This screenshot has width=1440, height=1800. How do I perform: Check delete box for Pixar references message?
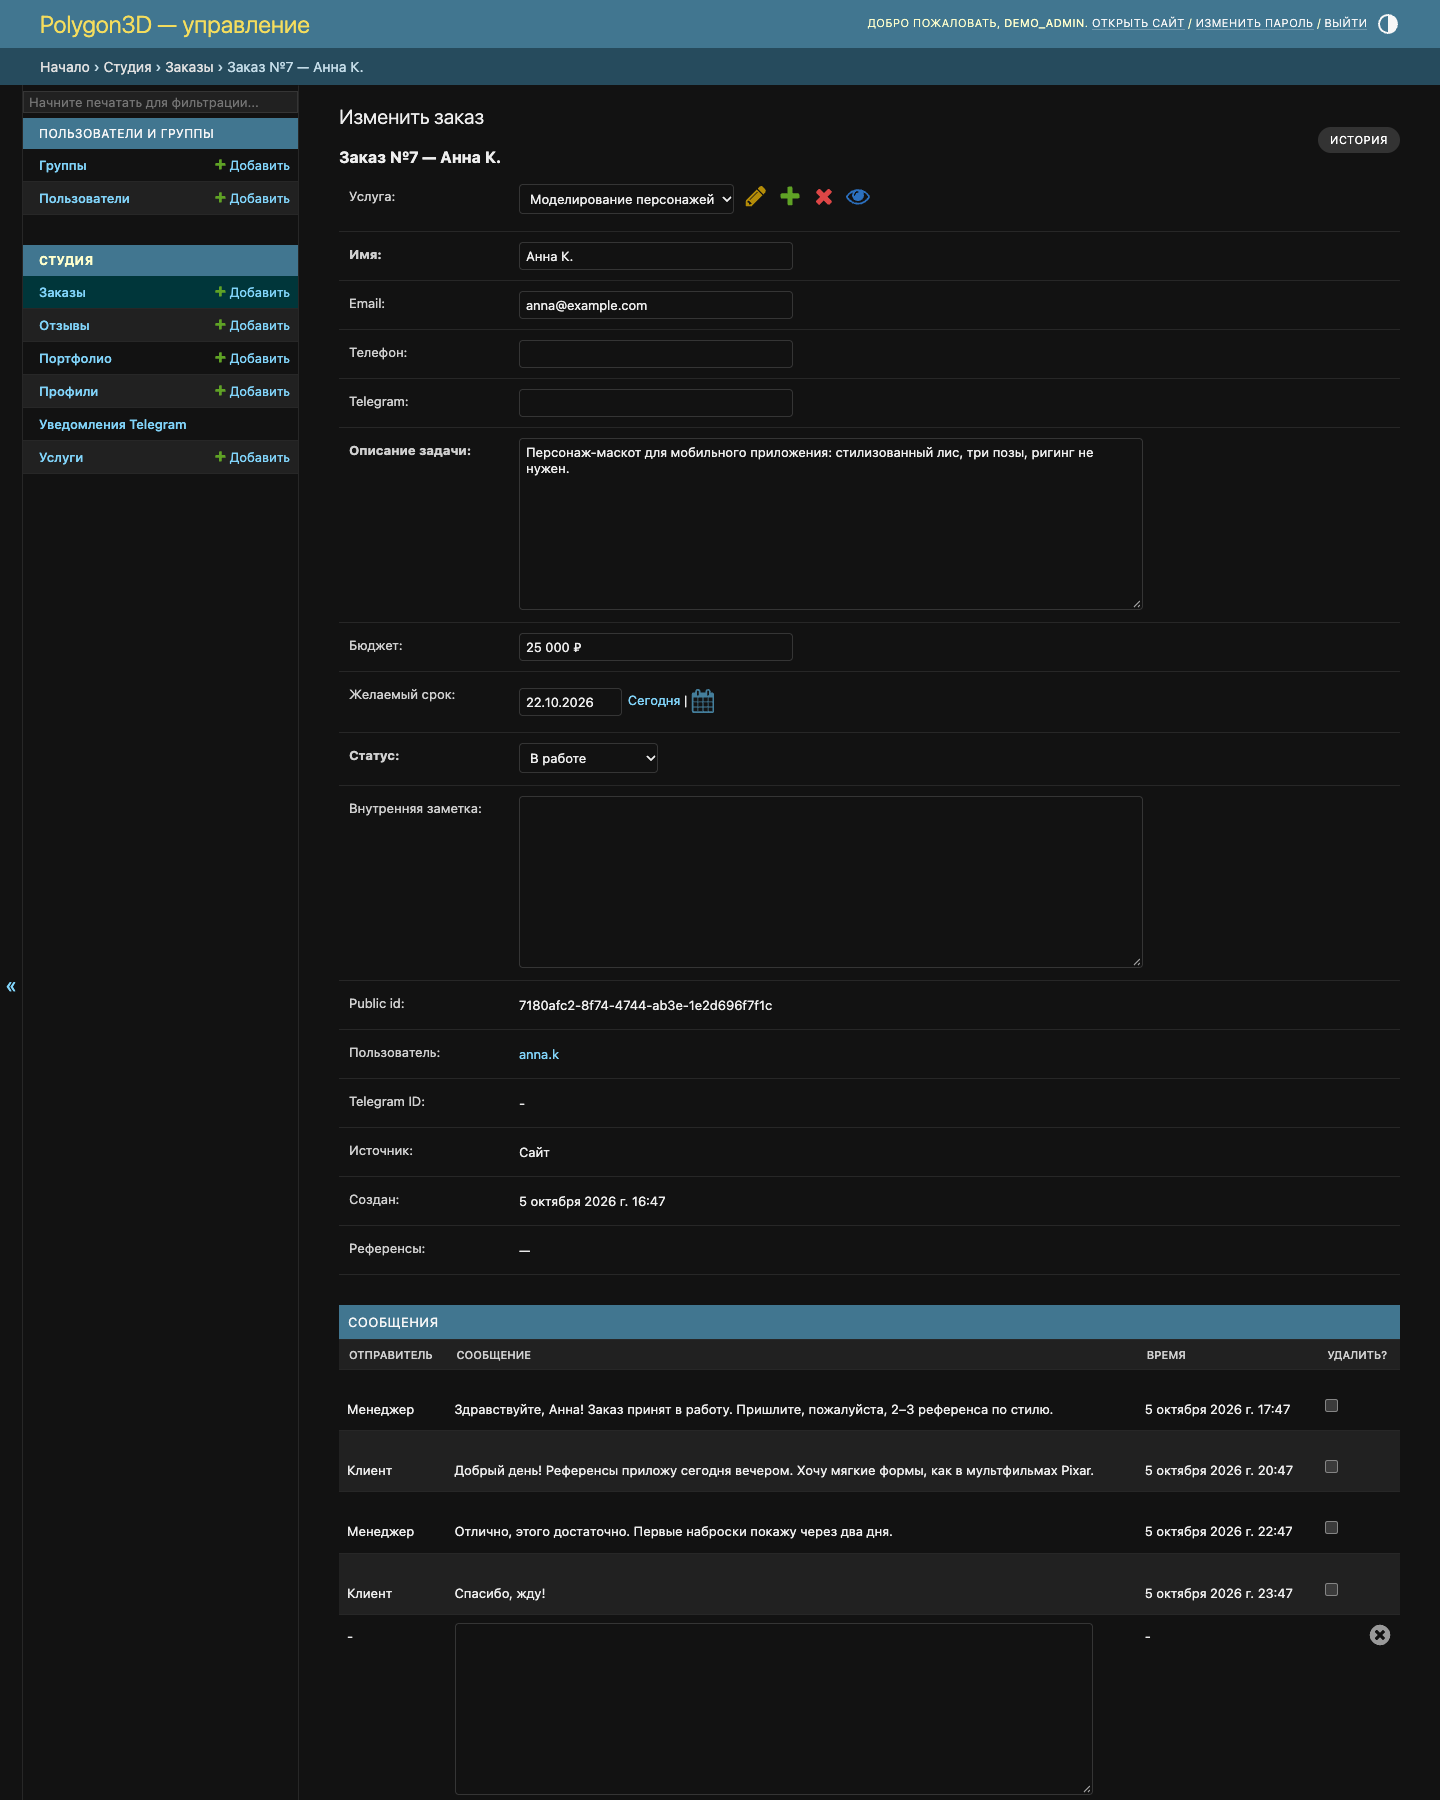point(1331,1467)
